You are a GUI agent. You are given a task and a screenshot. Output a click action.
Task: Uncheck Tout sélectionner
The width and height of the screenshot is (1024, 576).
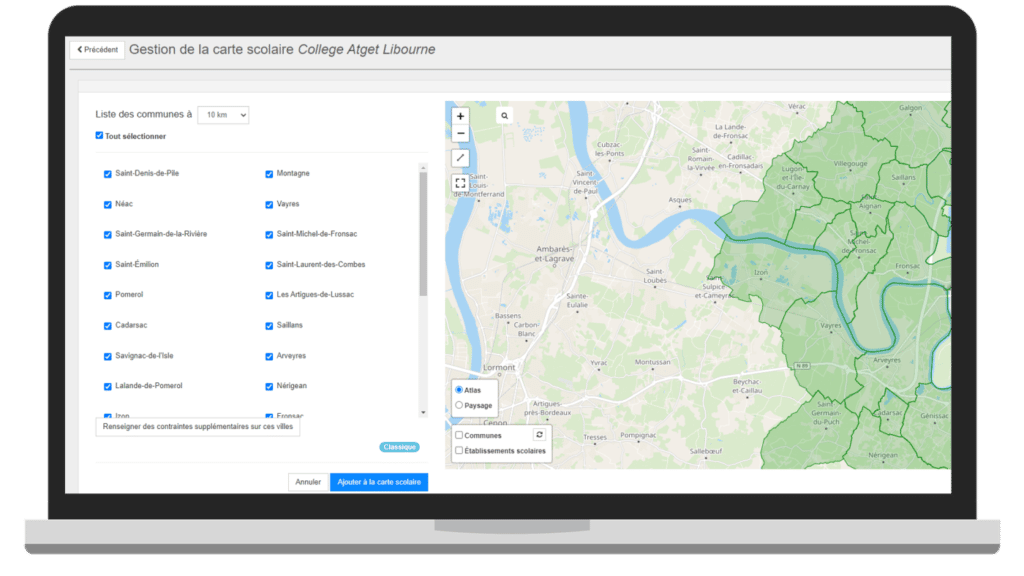click(99, 135)
